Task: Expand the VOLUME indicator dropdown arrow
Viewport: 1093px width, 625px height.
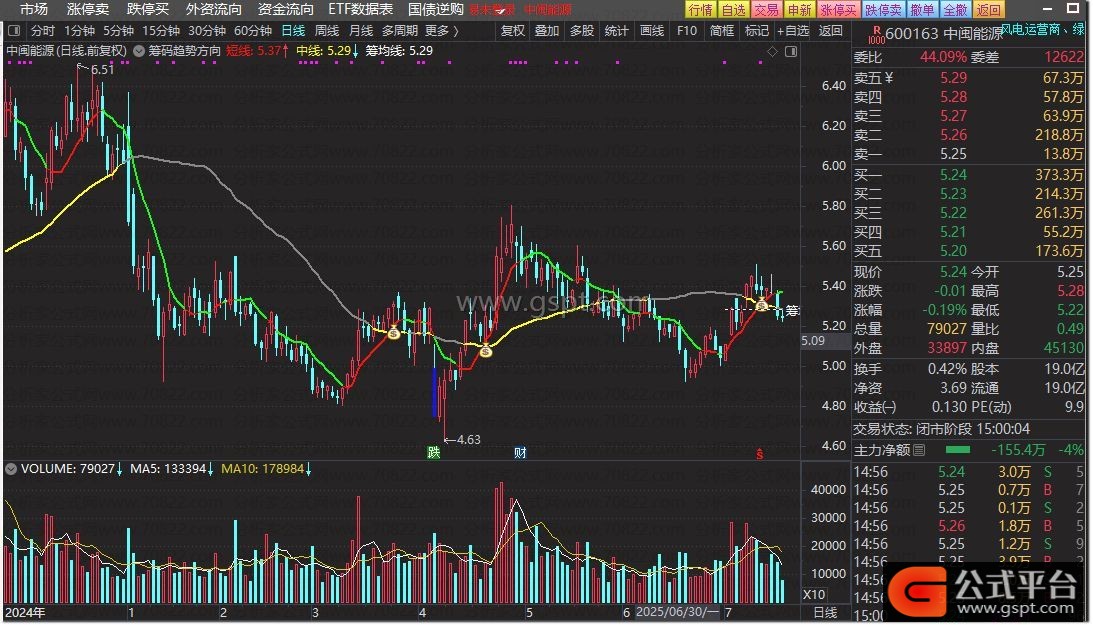Action: [x=10, y=469]
